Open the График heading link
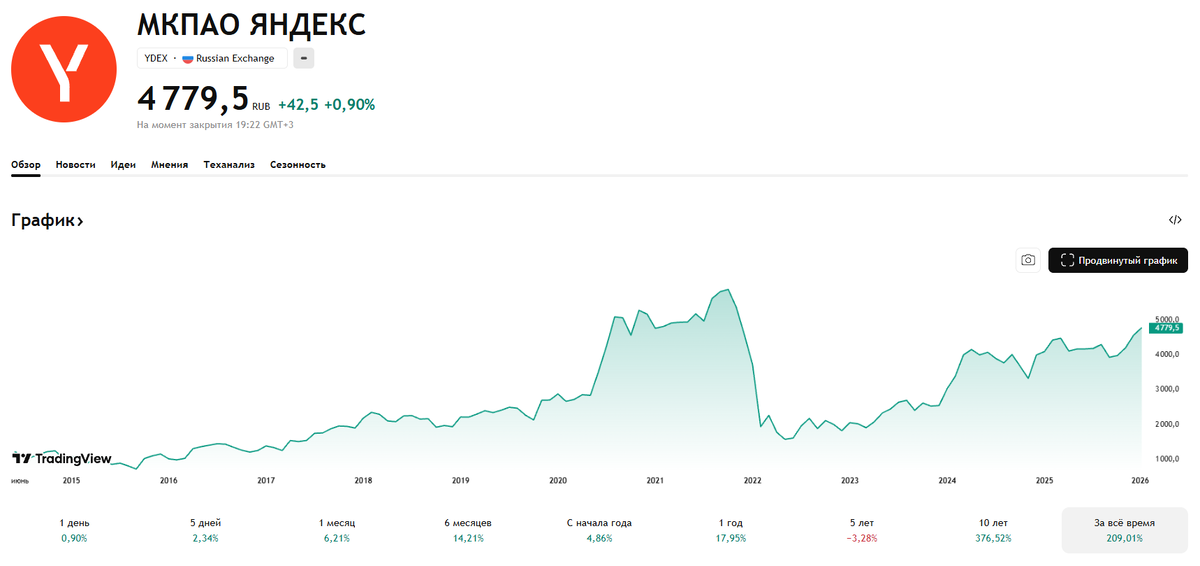Image resolution: width=1200 pixels, height=566 pixels. tap(47, 220)
